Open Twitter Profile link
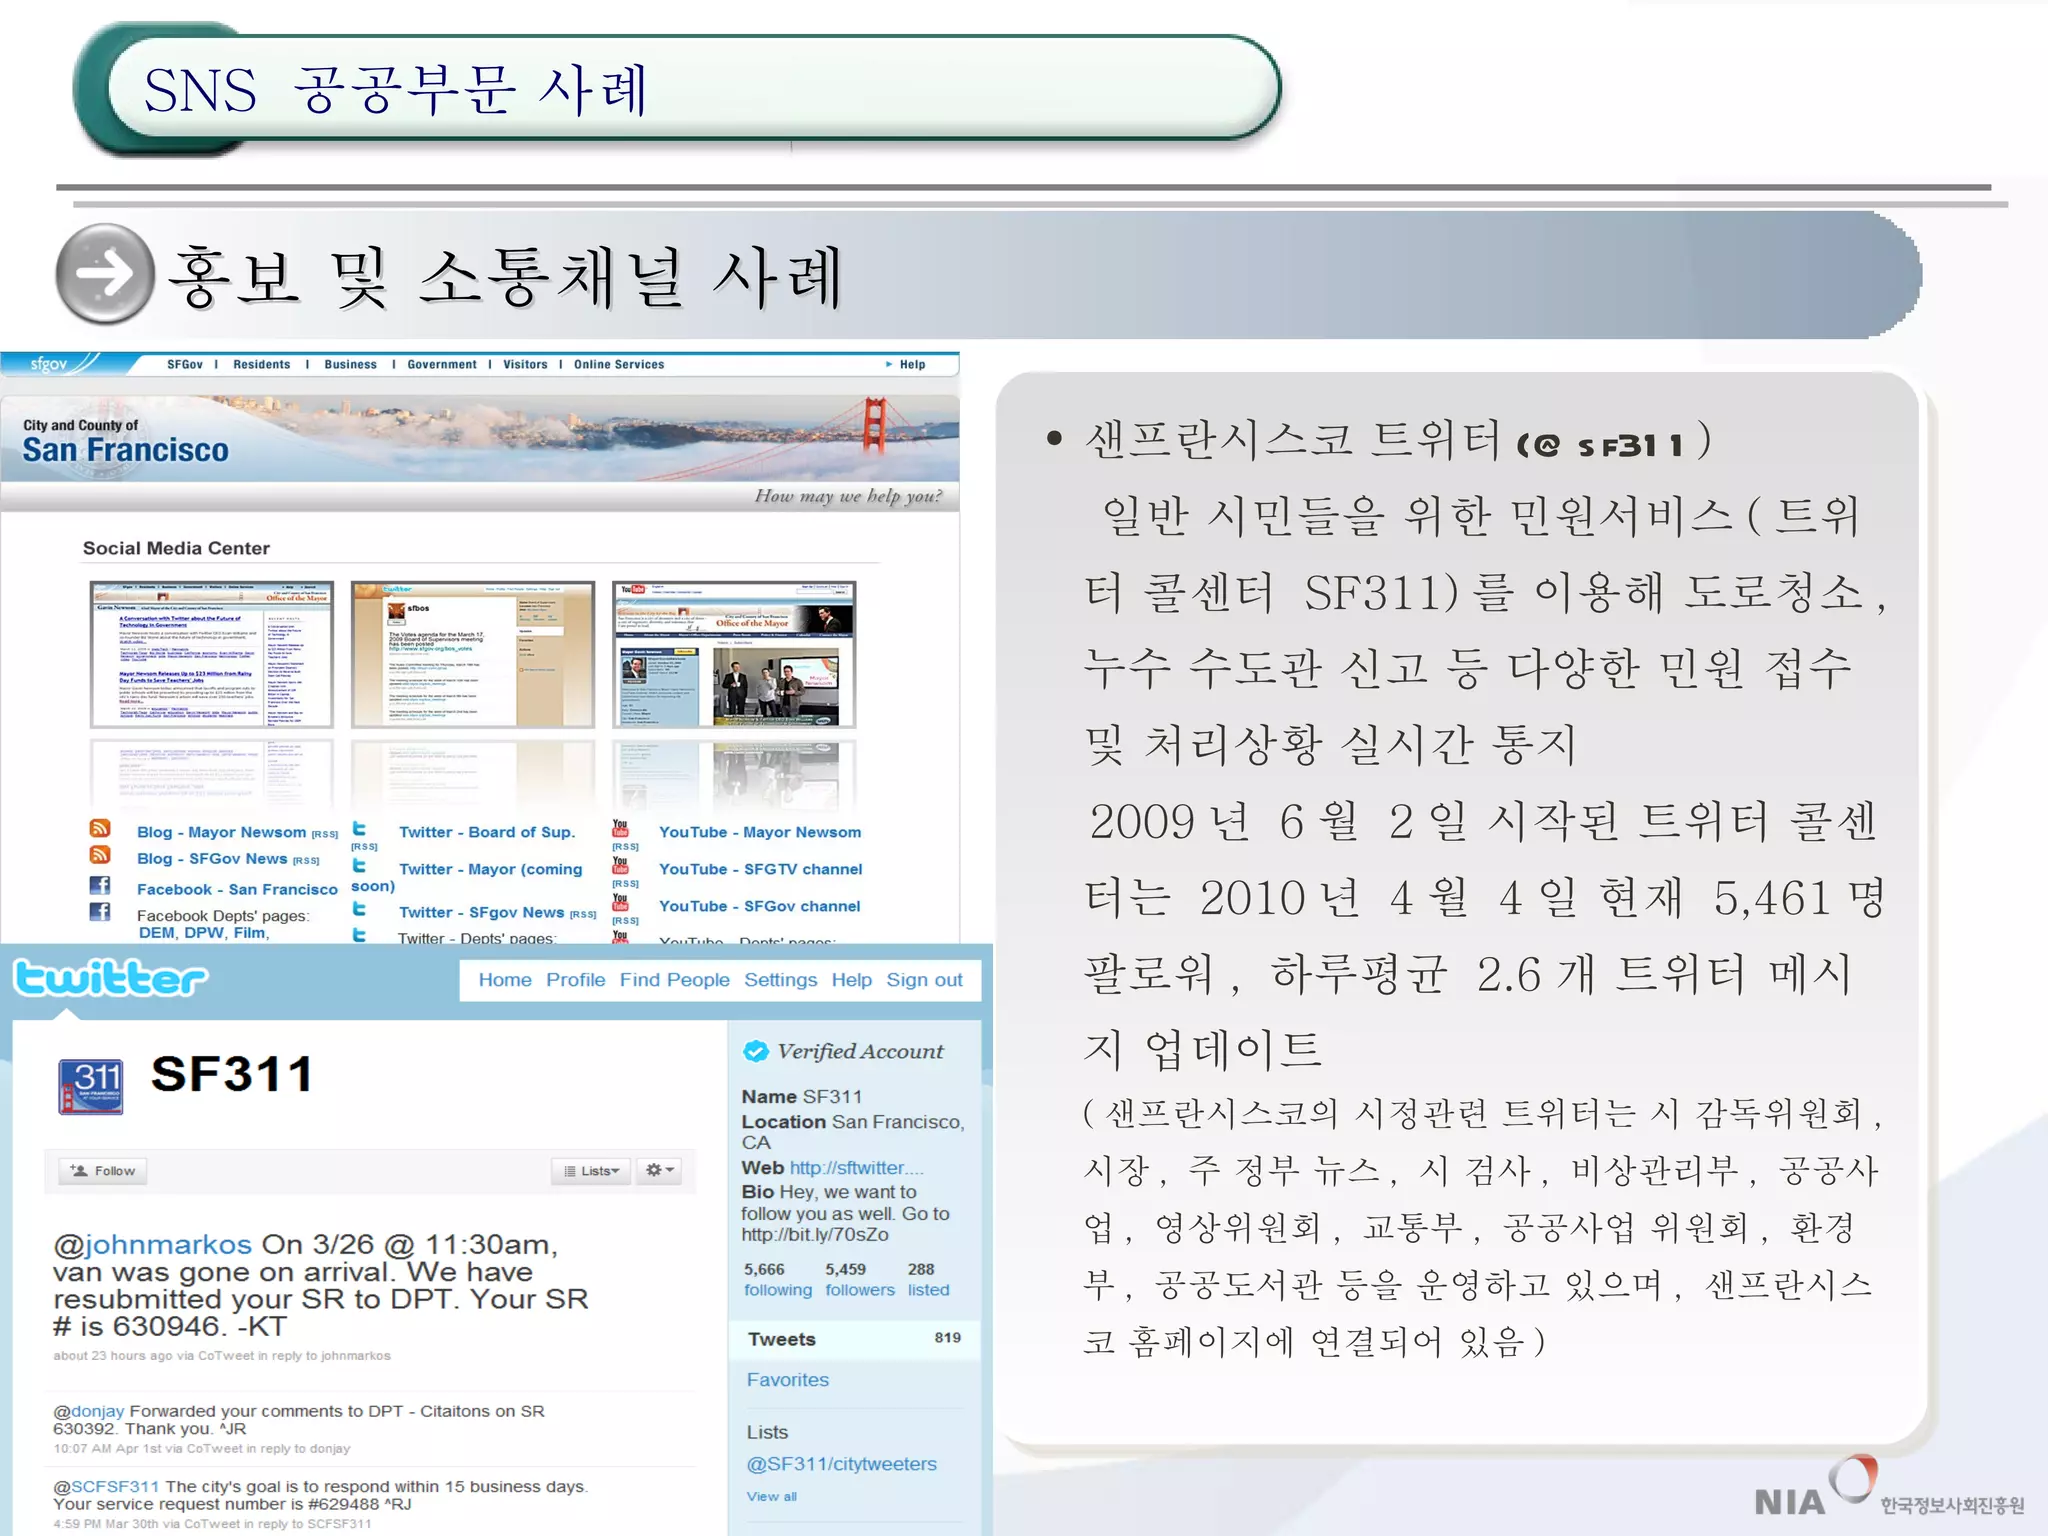 click(576, 980)
